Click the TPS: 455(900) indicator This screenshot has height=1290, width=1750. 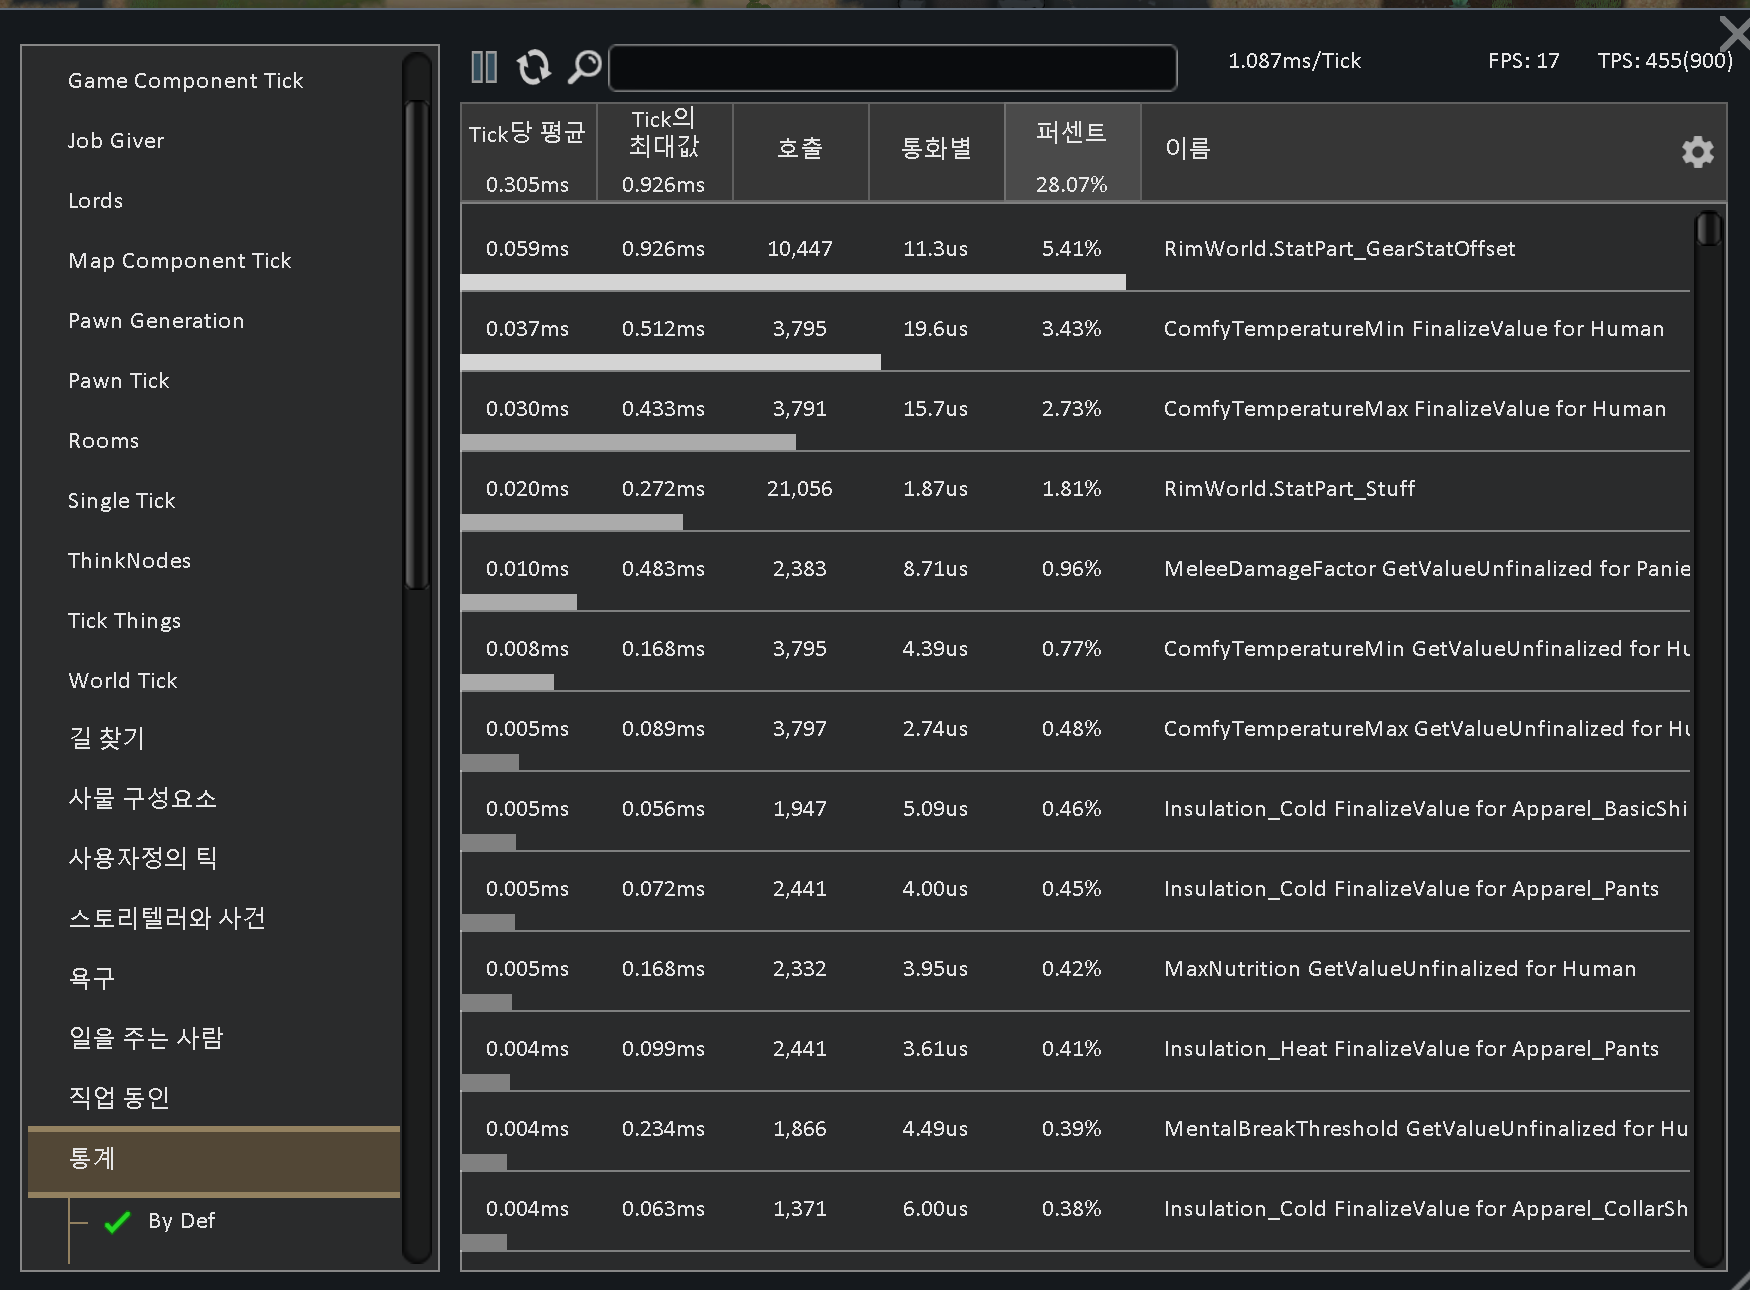click(x=1665, y=61)
